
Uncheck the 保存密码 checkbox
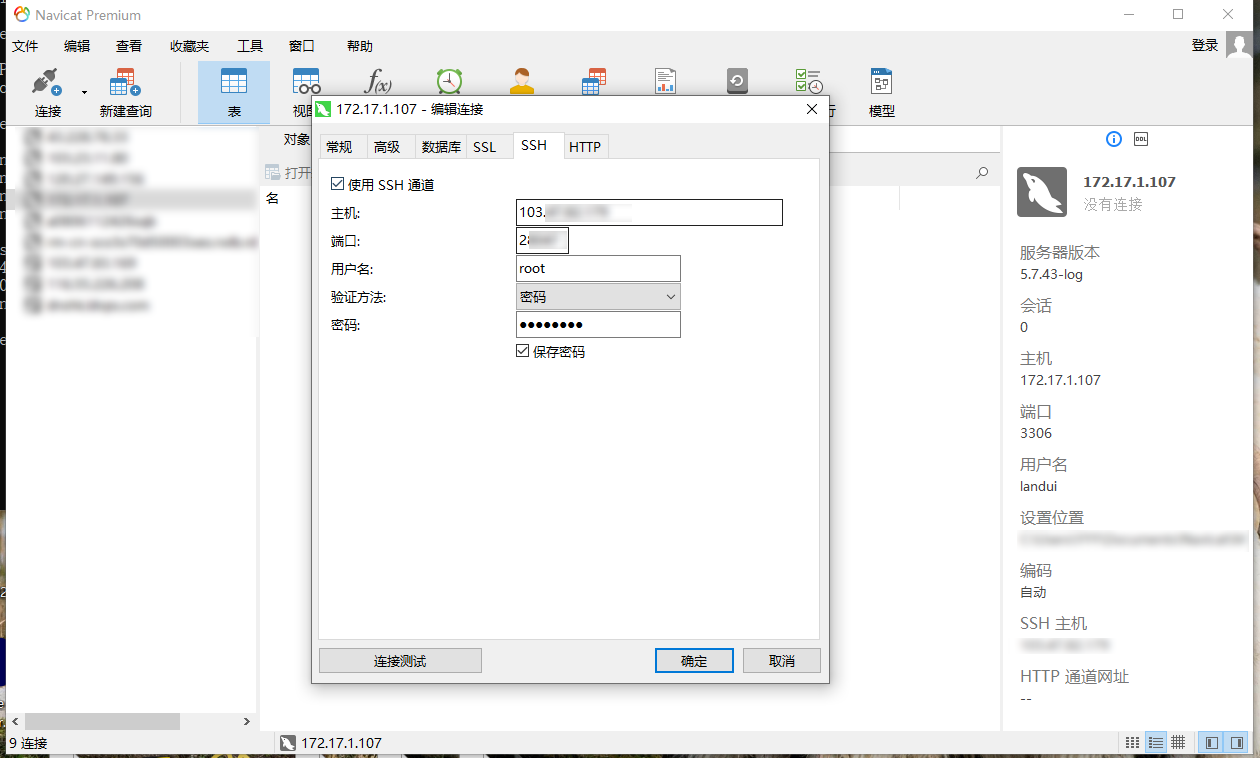click(x=522, y=351)
